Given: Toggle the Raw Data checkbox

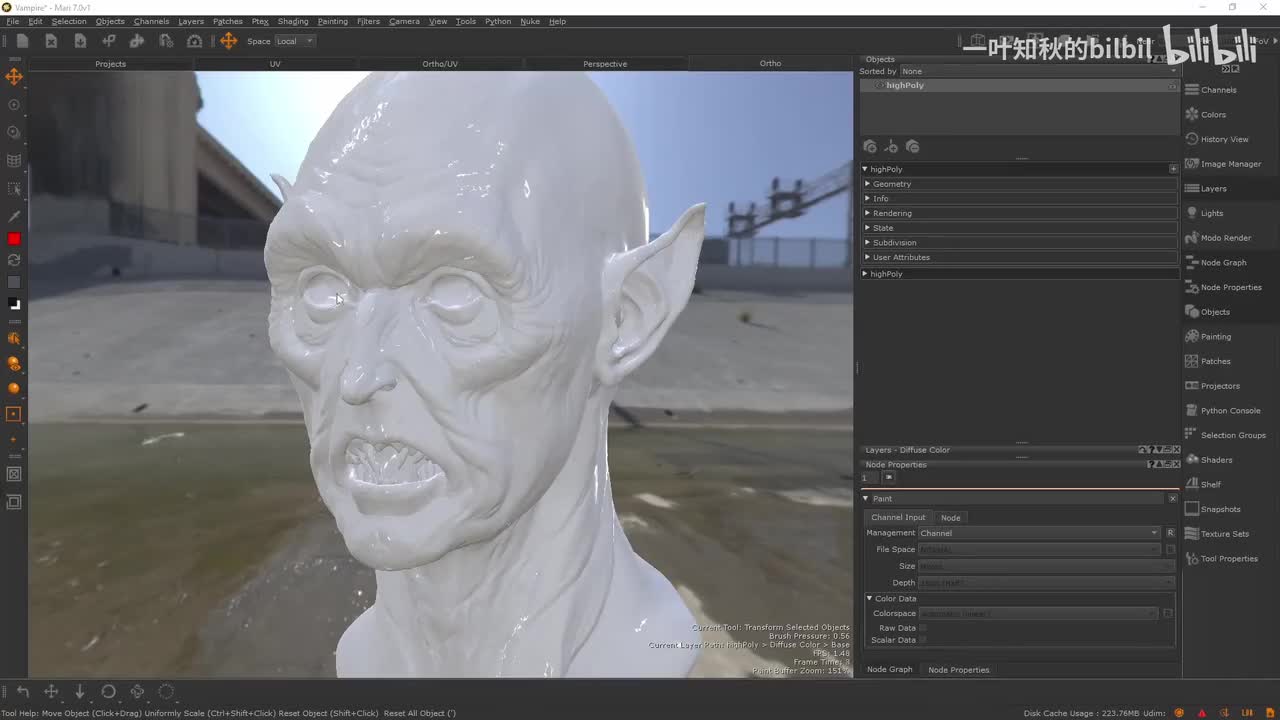Looking at the screenshot, I should 922,628.
